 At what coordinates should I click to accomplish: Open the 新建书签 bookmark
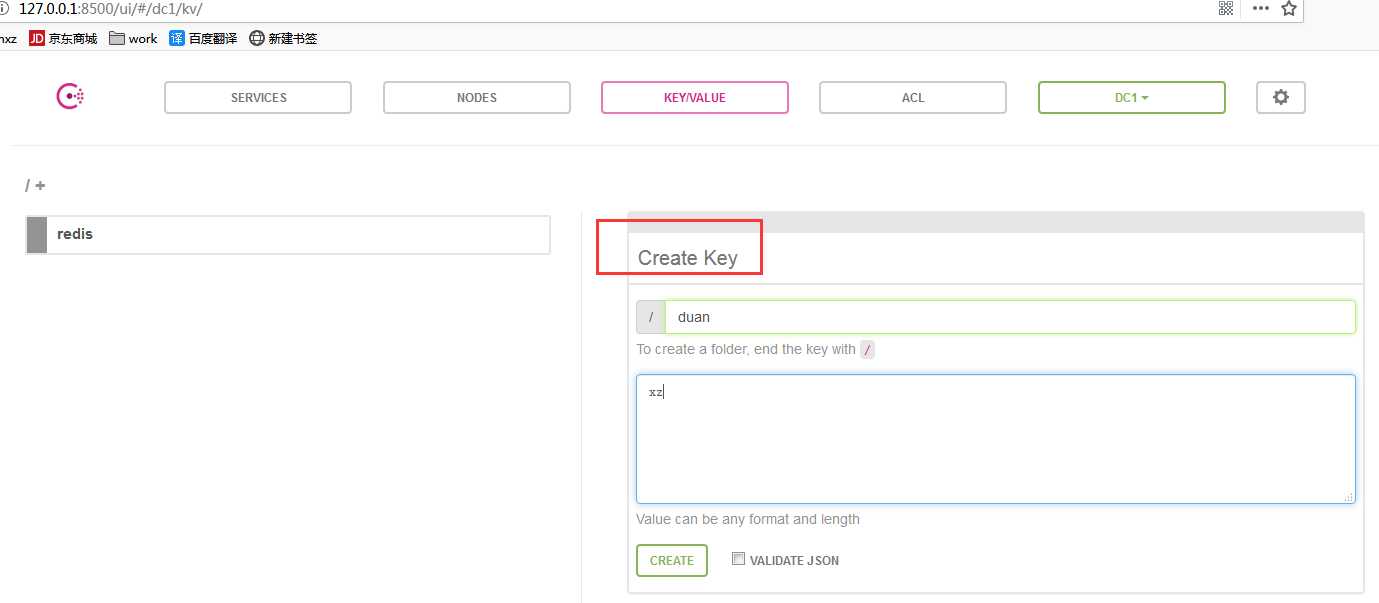283,38
